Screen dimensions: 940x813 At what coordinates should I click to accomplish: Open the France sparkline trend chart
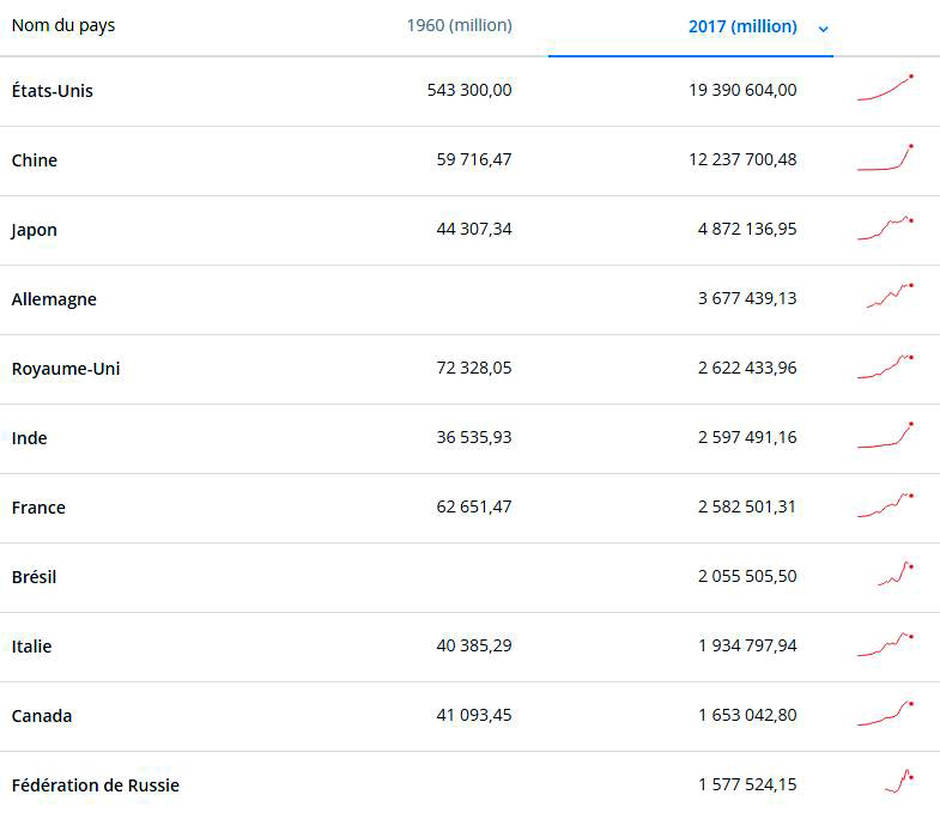pyautogui.click(x=885, y=506)
